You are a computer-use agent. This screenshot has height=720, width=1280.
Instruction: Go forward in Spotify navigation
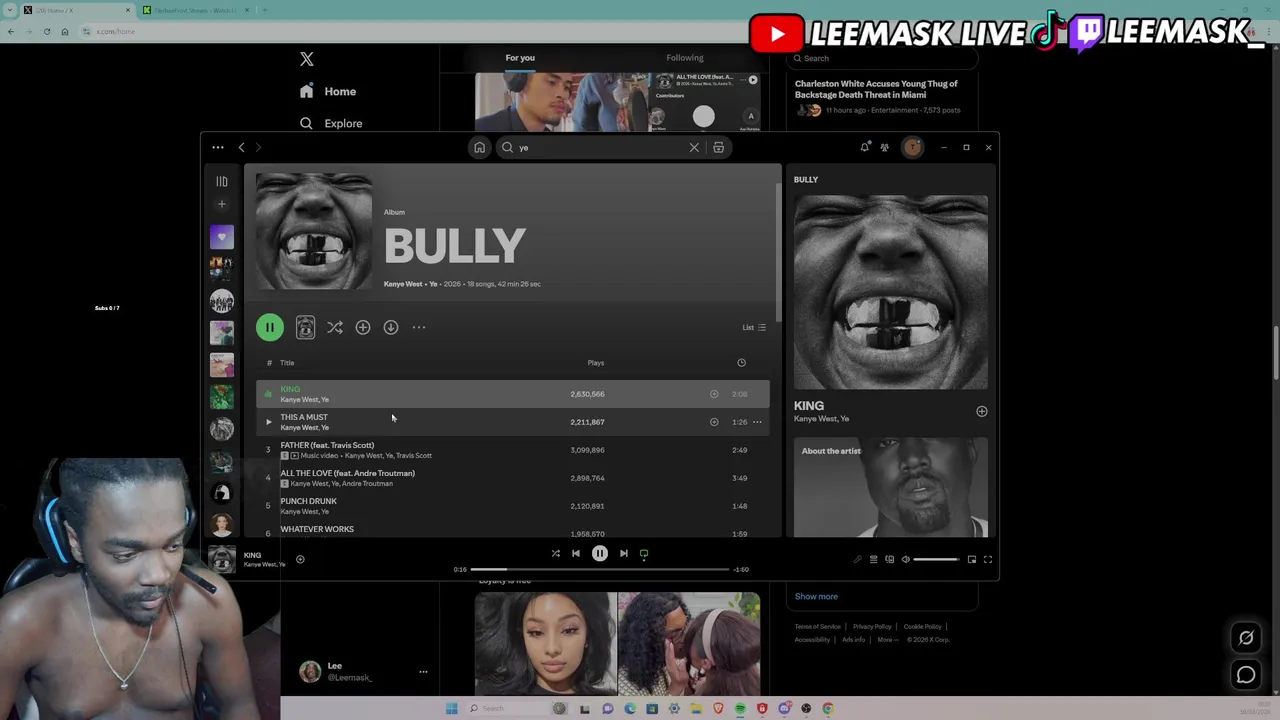[258, 148]
